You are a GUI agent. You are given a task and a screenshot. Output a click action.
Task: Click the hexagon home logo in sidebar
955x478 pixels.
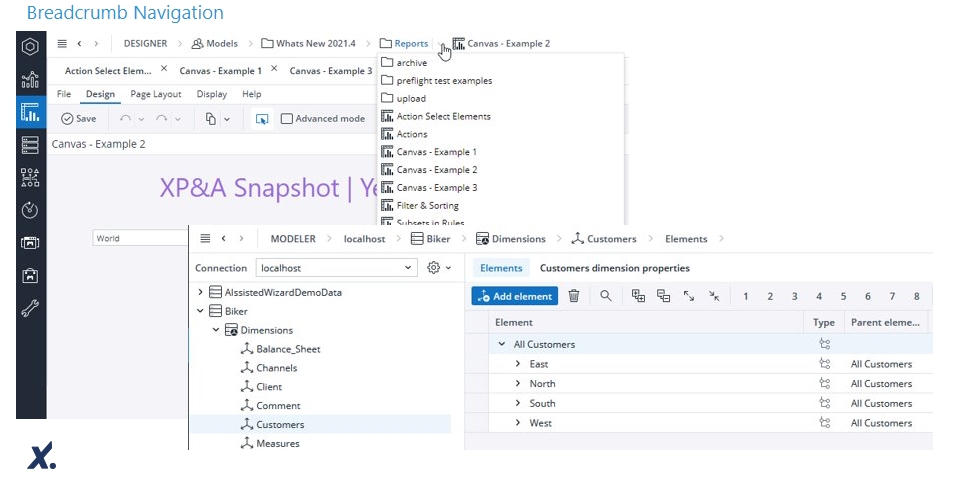tap(30, 46)
